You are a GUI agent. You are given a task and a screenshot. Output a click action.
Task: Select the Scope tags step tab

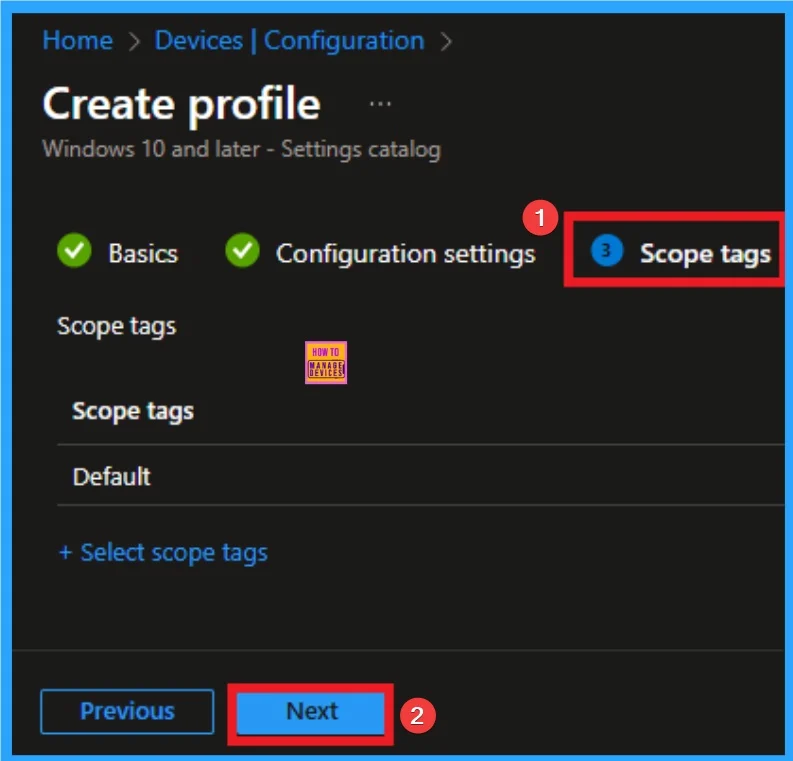704,254
